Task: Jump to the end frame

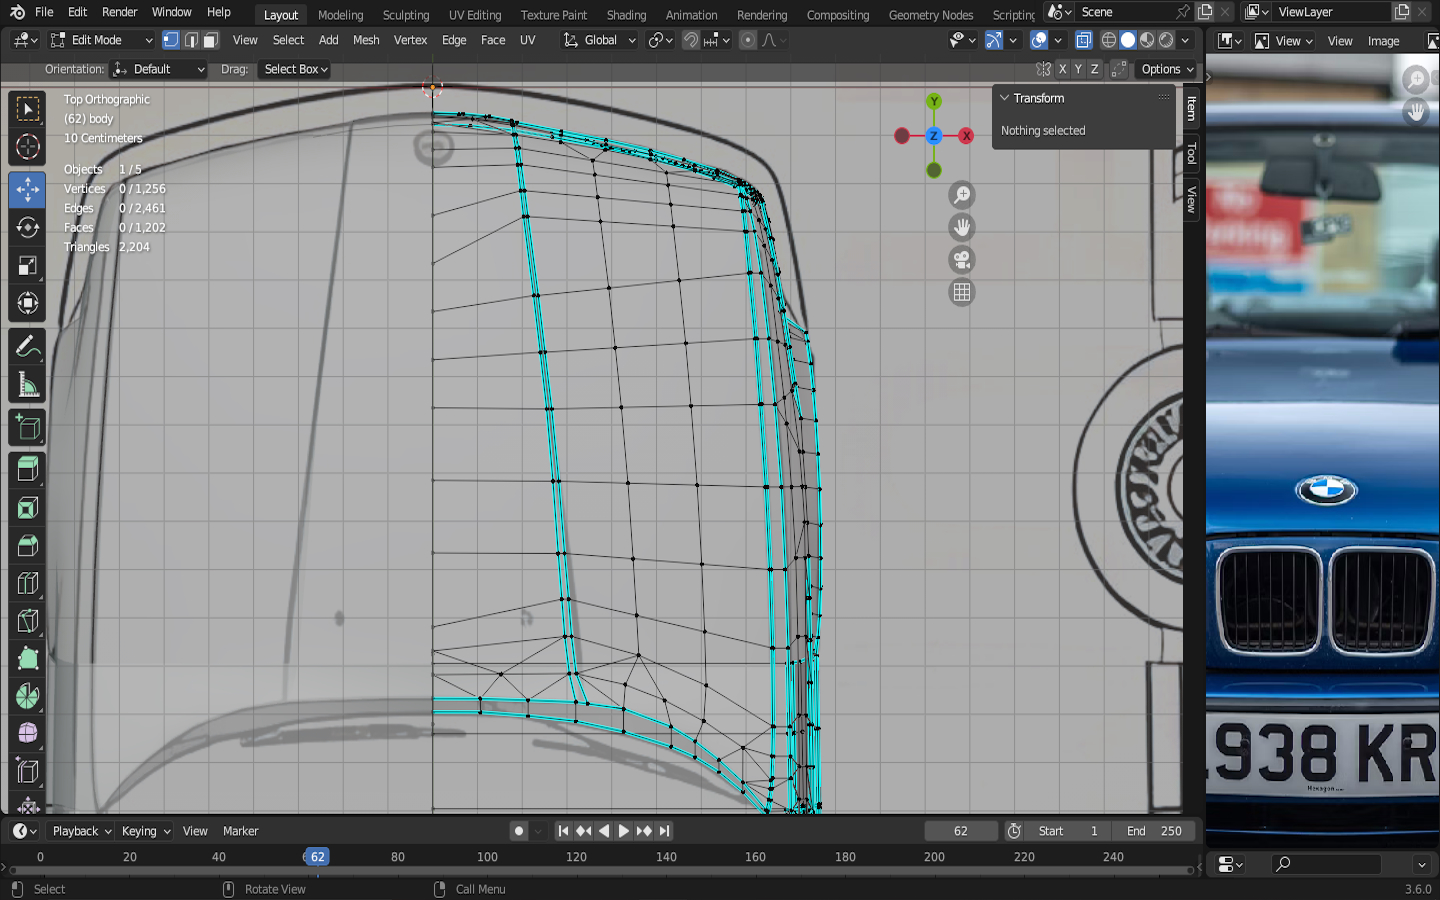Action: click(x=665, y=831)
